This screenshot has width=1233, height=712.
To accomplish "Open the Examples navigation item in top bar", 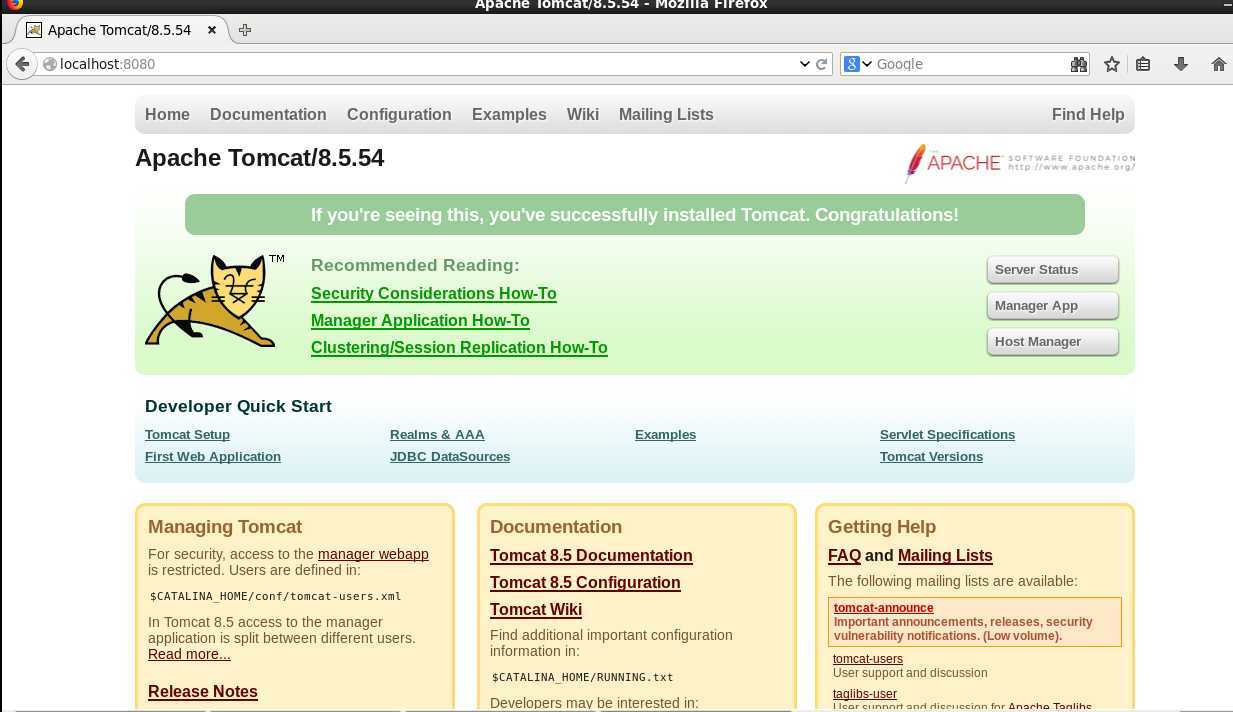I will [x=509, y=115].
